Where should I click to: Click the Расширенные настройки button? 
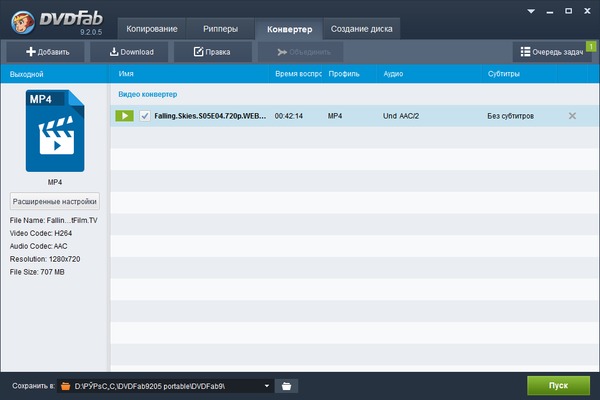(x=55, y=200)
